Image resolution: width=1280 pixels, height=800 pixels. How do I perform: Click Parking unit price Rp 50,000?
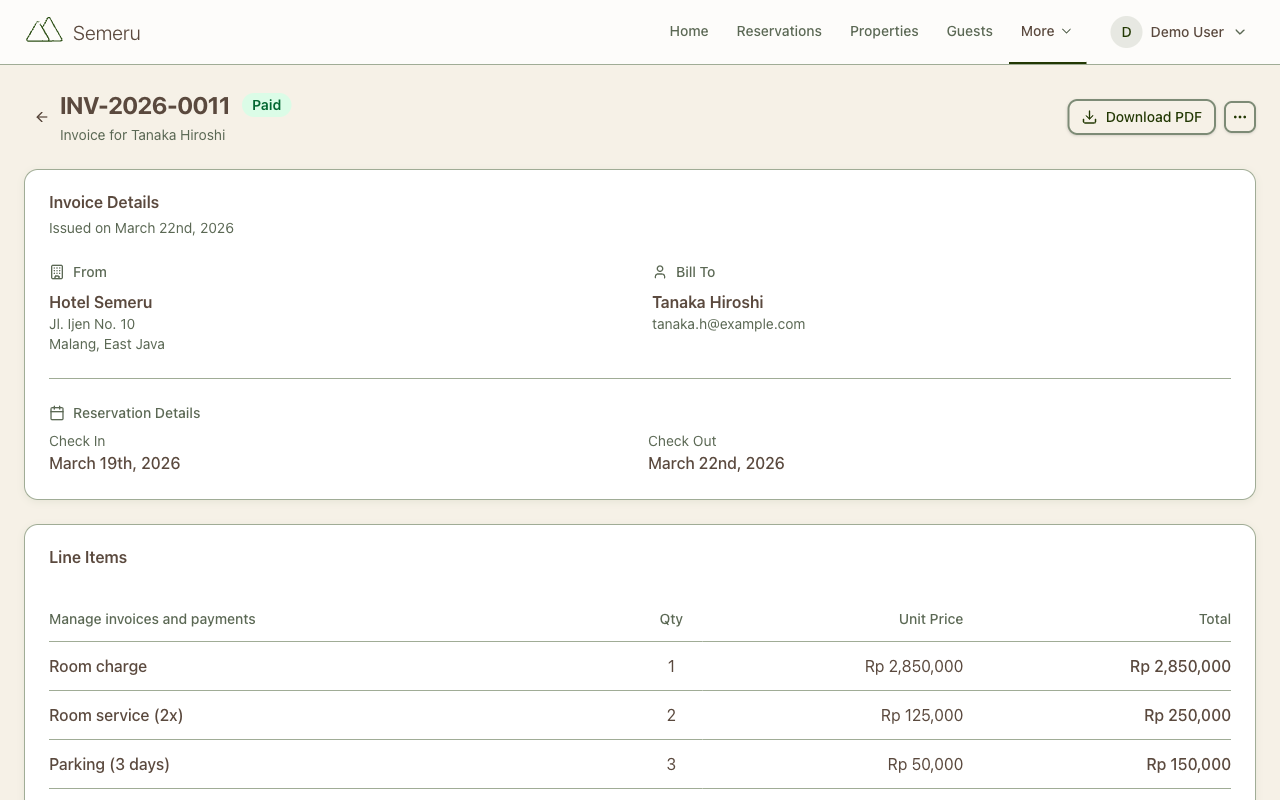tap(925, 764)
